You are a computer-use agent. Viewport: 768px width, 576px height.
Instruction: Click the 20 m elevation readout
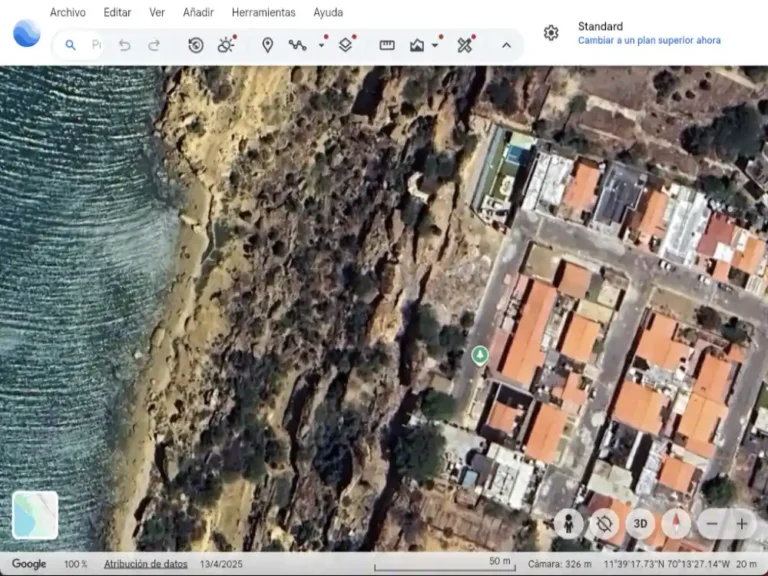click(746, 564)
